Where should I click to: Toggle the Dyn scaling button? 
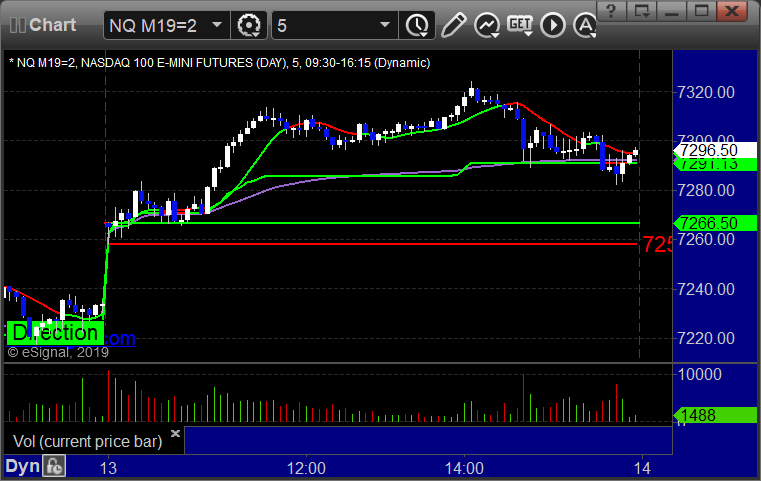tap(23, 466)
